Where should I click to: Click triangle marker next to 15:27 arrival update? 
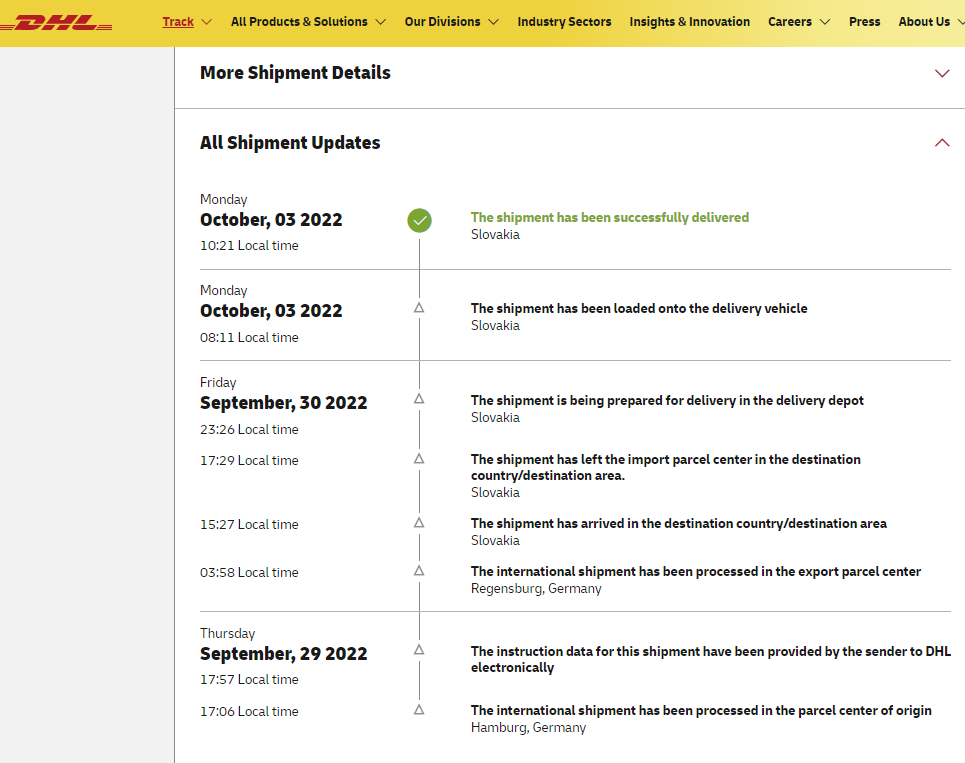(419, 523)
